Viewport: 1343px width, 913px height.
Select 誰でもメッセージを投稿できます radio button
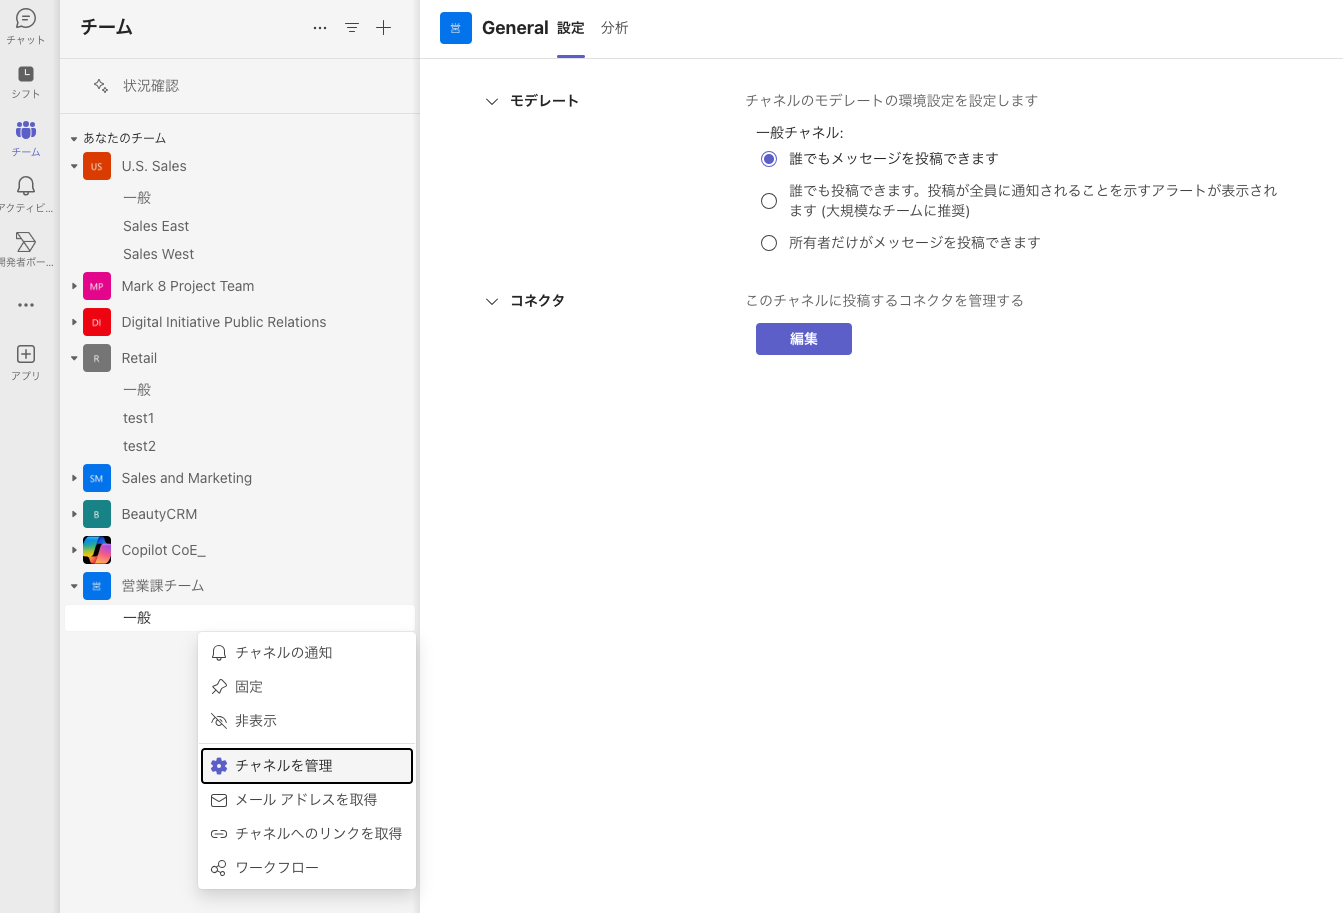(768, 158)
